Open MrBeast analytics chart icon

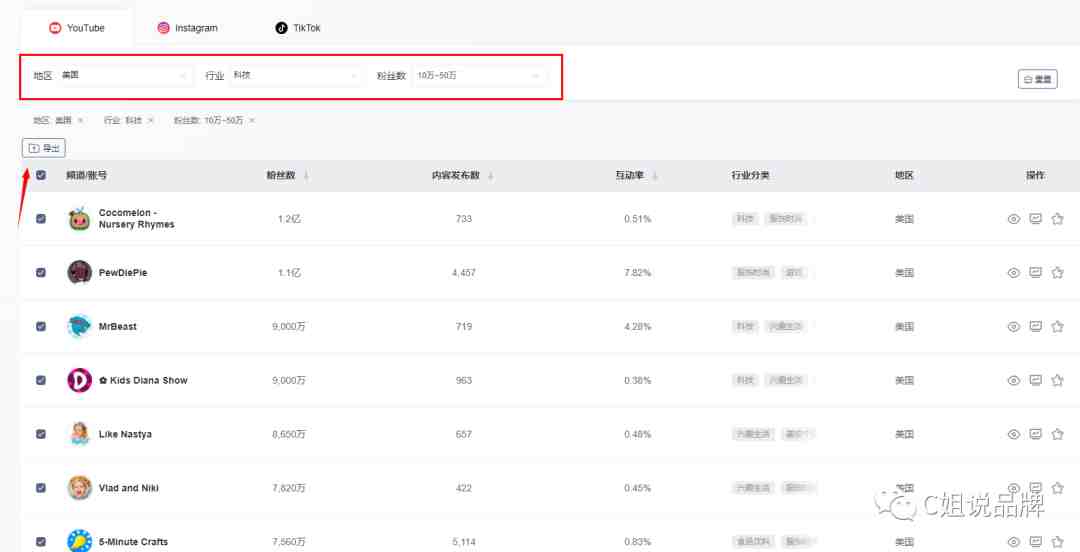[x=1035, y=326]
